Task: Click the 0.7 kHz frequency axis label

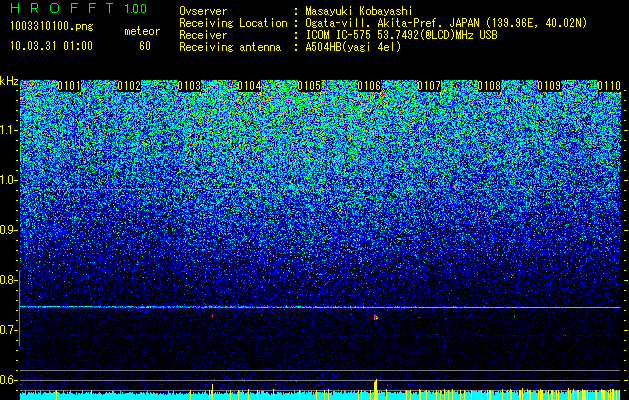Action: tap(7, 330)
